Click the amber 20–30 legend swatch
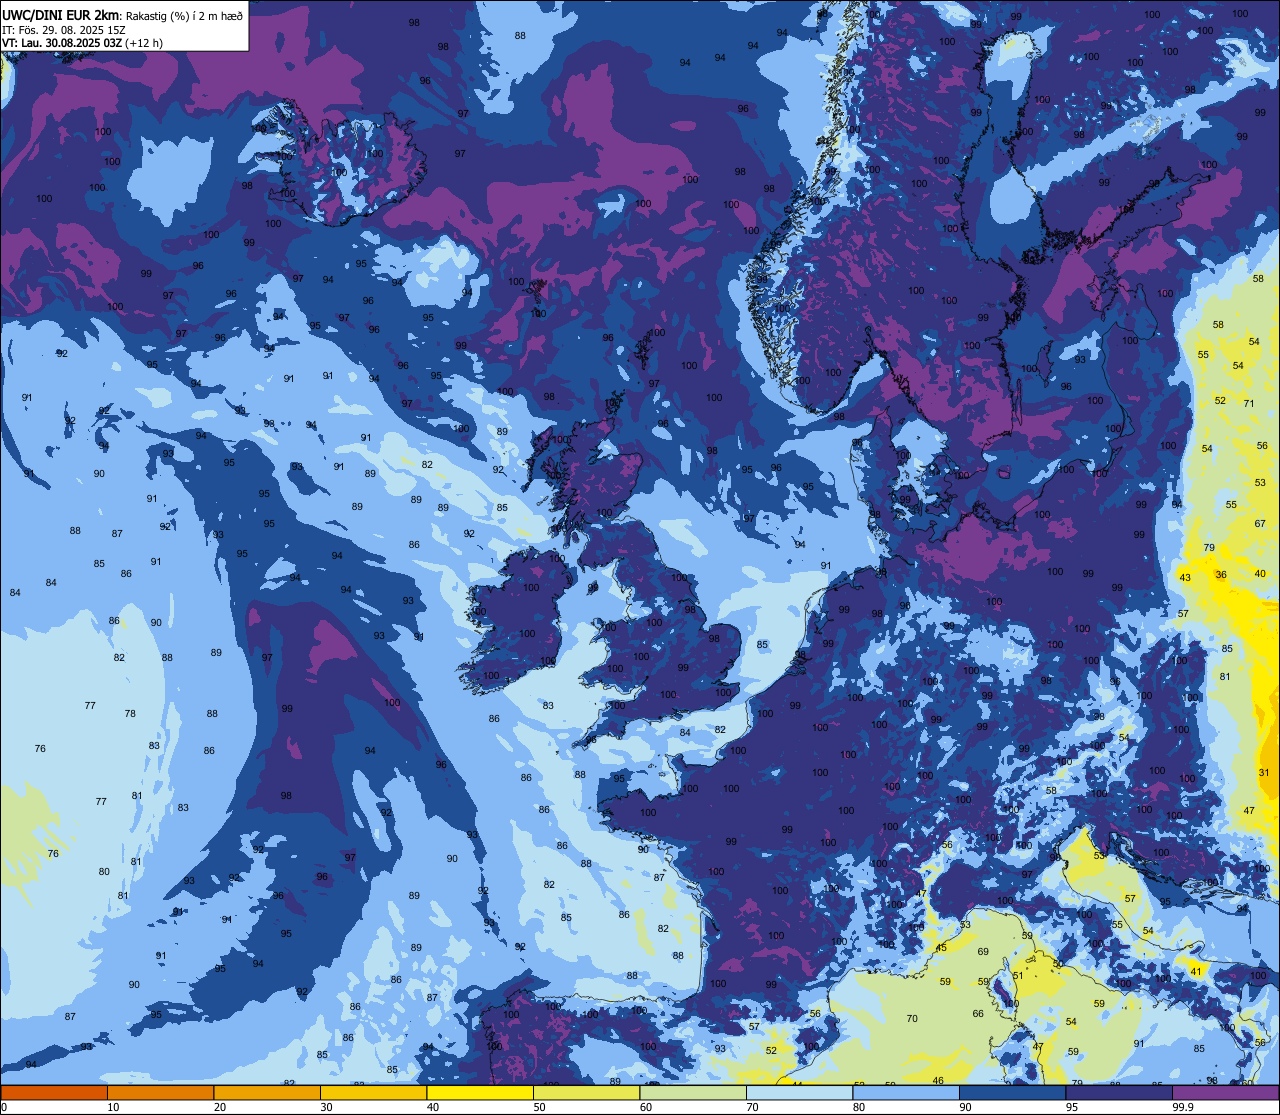The image size is (1280, 1115). (267, 1092)
